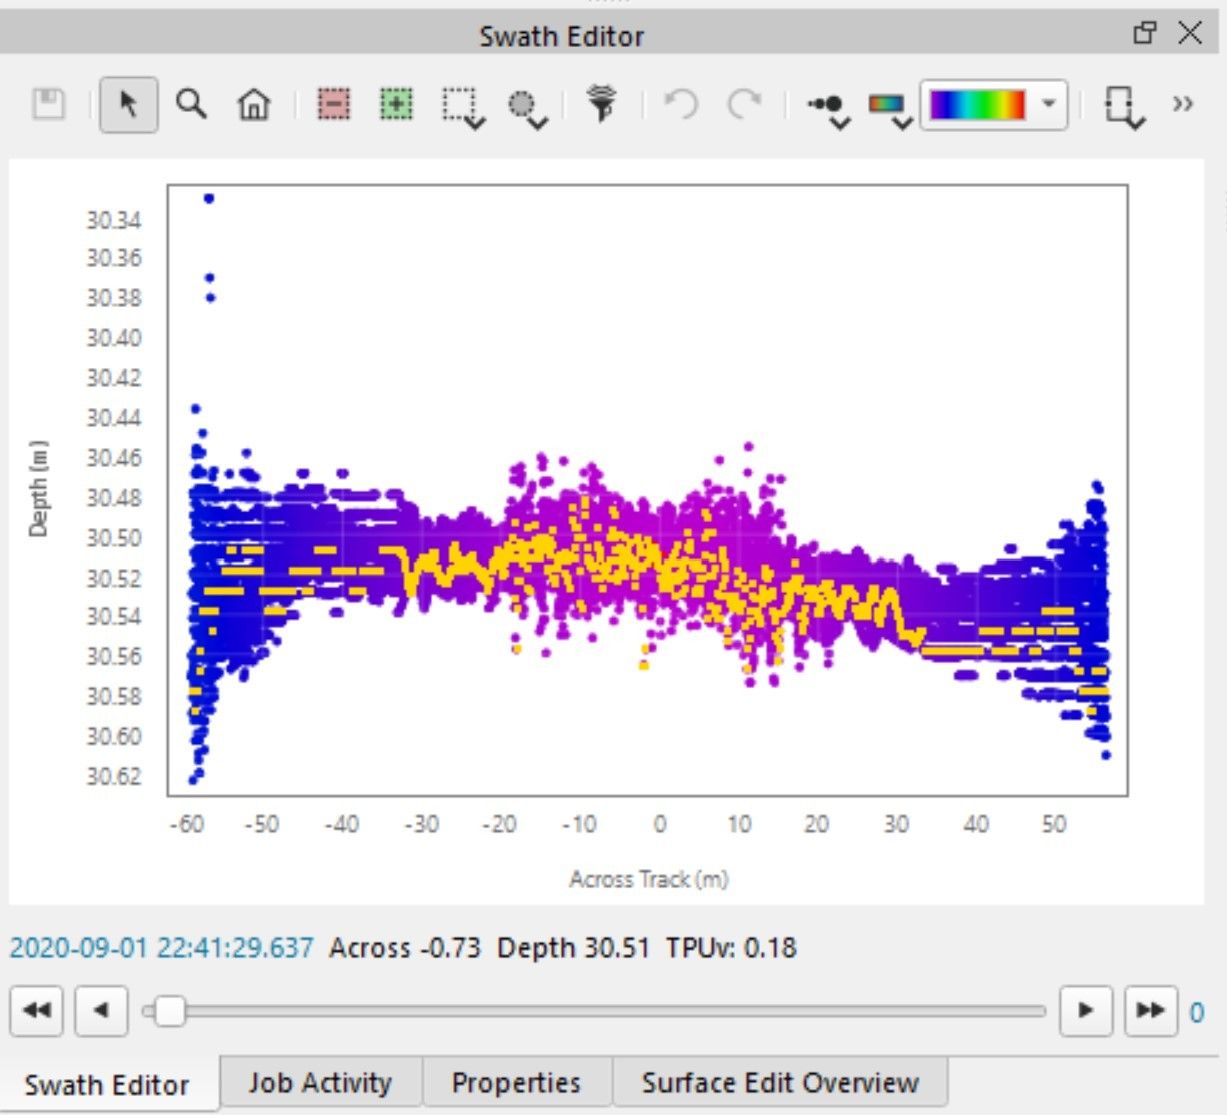
Task: Run the tornado filter tool
Action: coord(601,105)
